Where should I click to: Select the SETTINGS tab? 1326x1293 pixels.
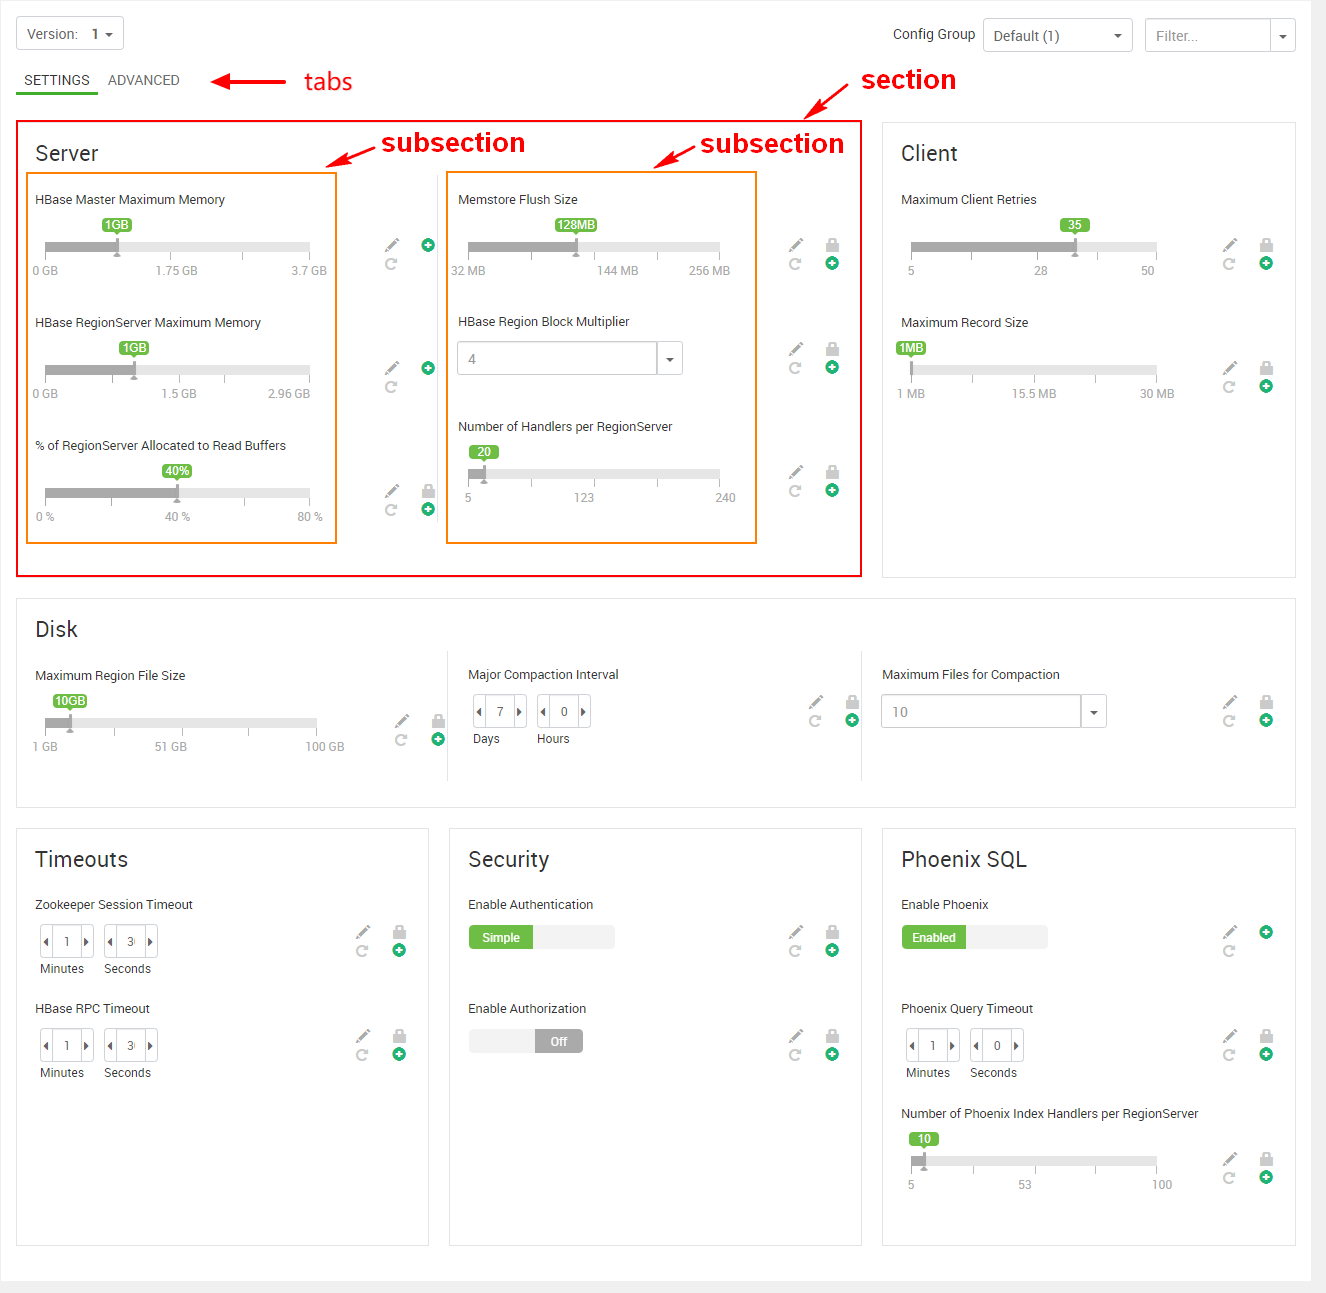coord(57,80)
